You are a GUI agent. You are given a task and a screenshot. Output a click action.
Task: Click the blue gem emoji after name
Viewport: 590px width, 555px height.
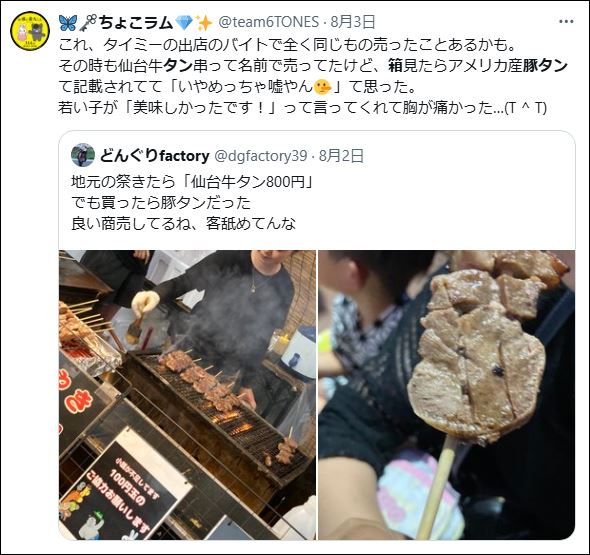(184, 23)
